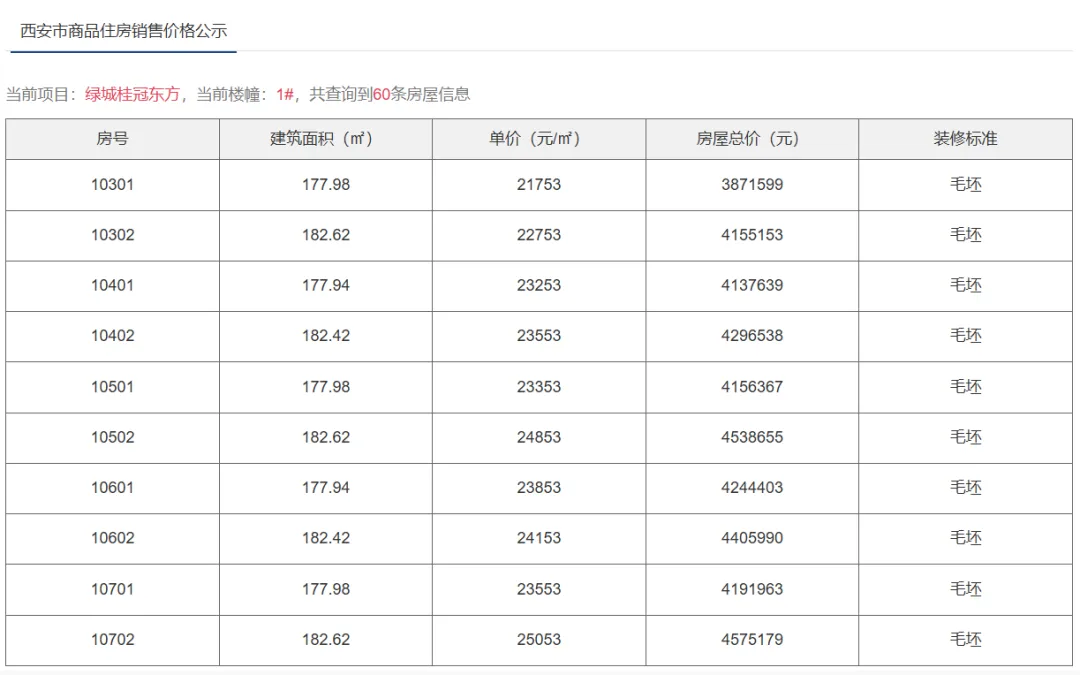
Task: Open the 西安市商品住房销售价格公示 tab
Action: coord(123,31)
